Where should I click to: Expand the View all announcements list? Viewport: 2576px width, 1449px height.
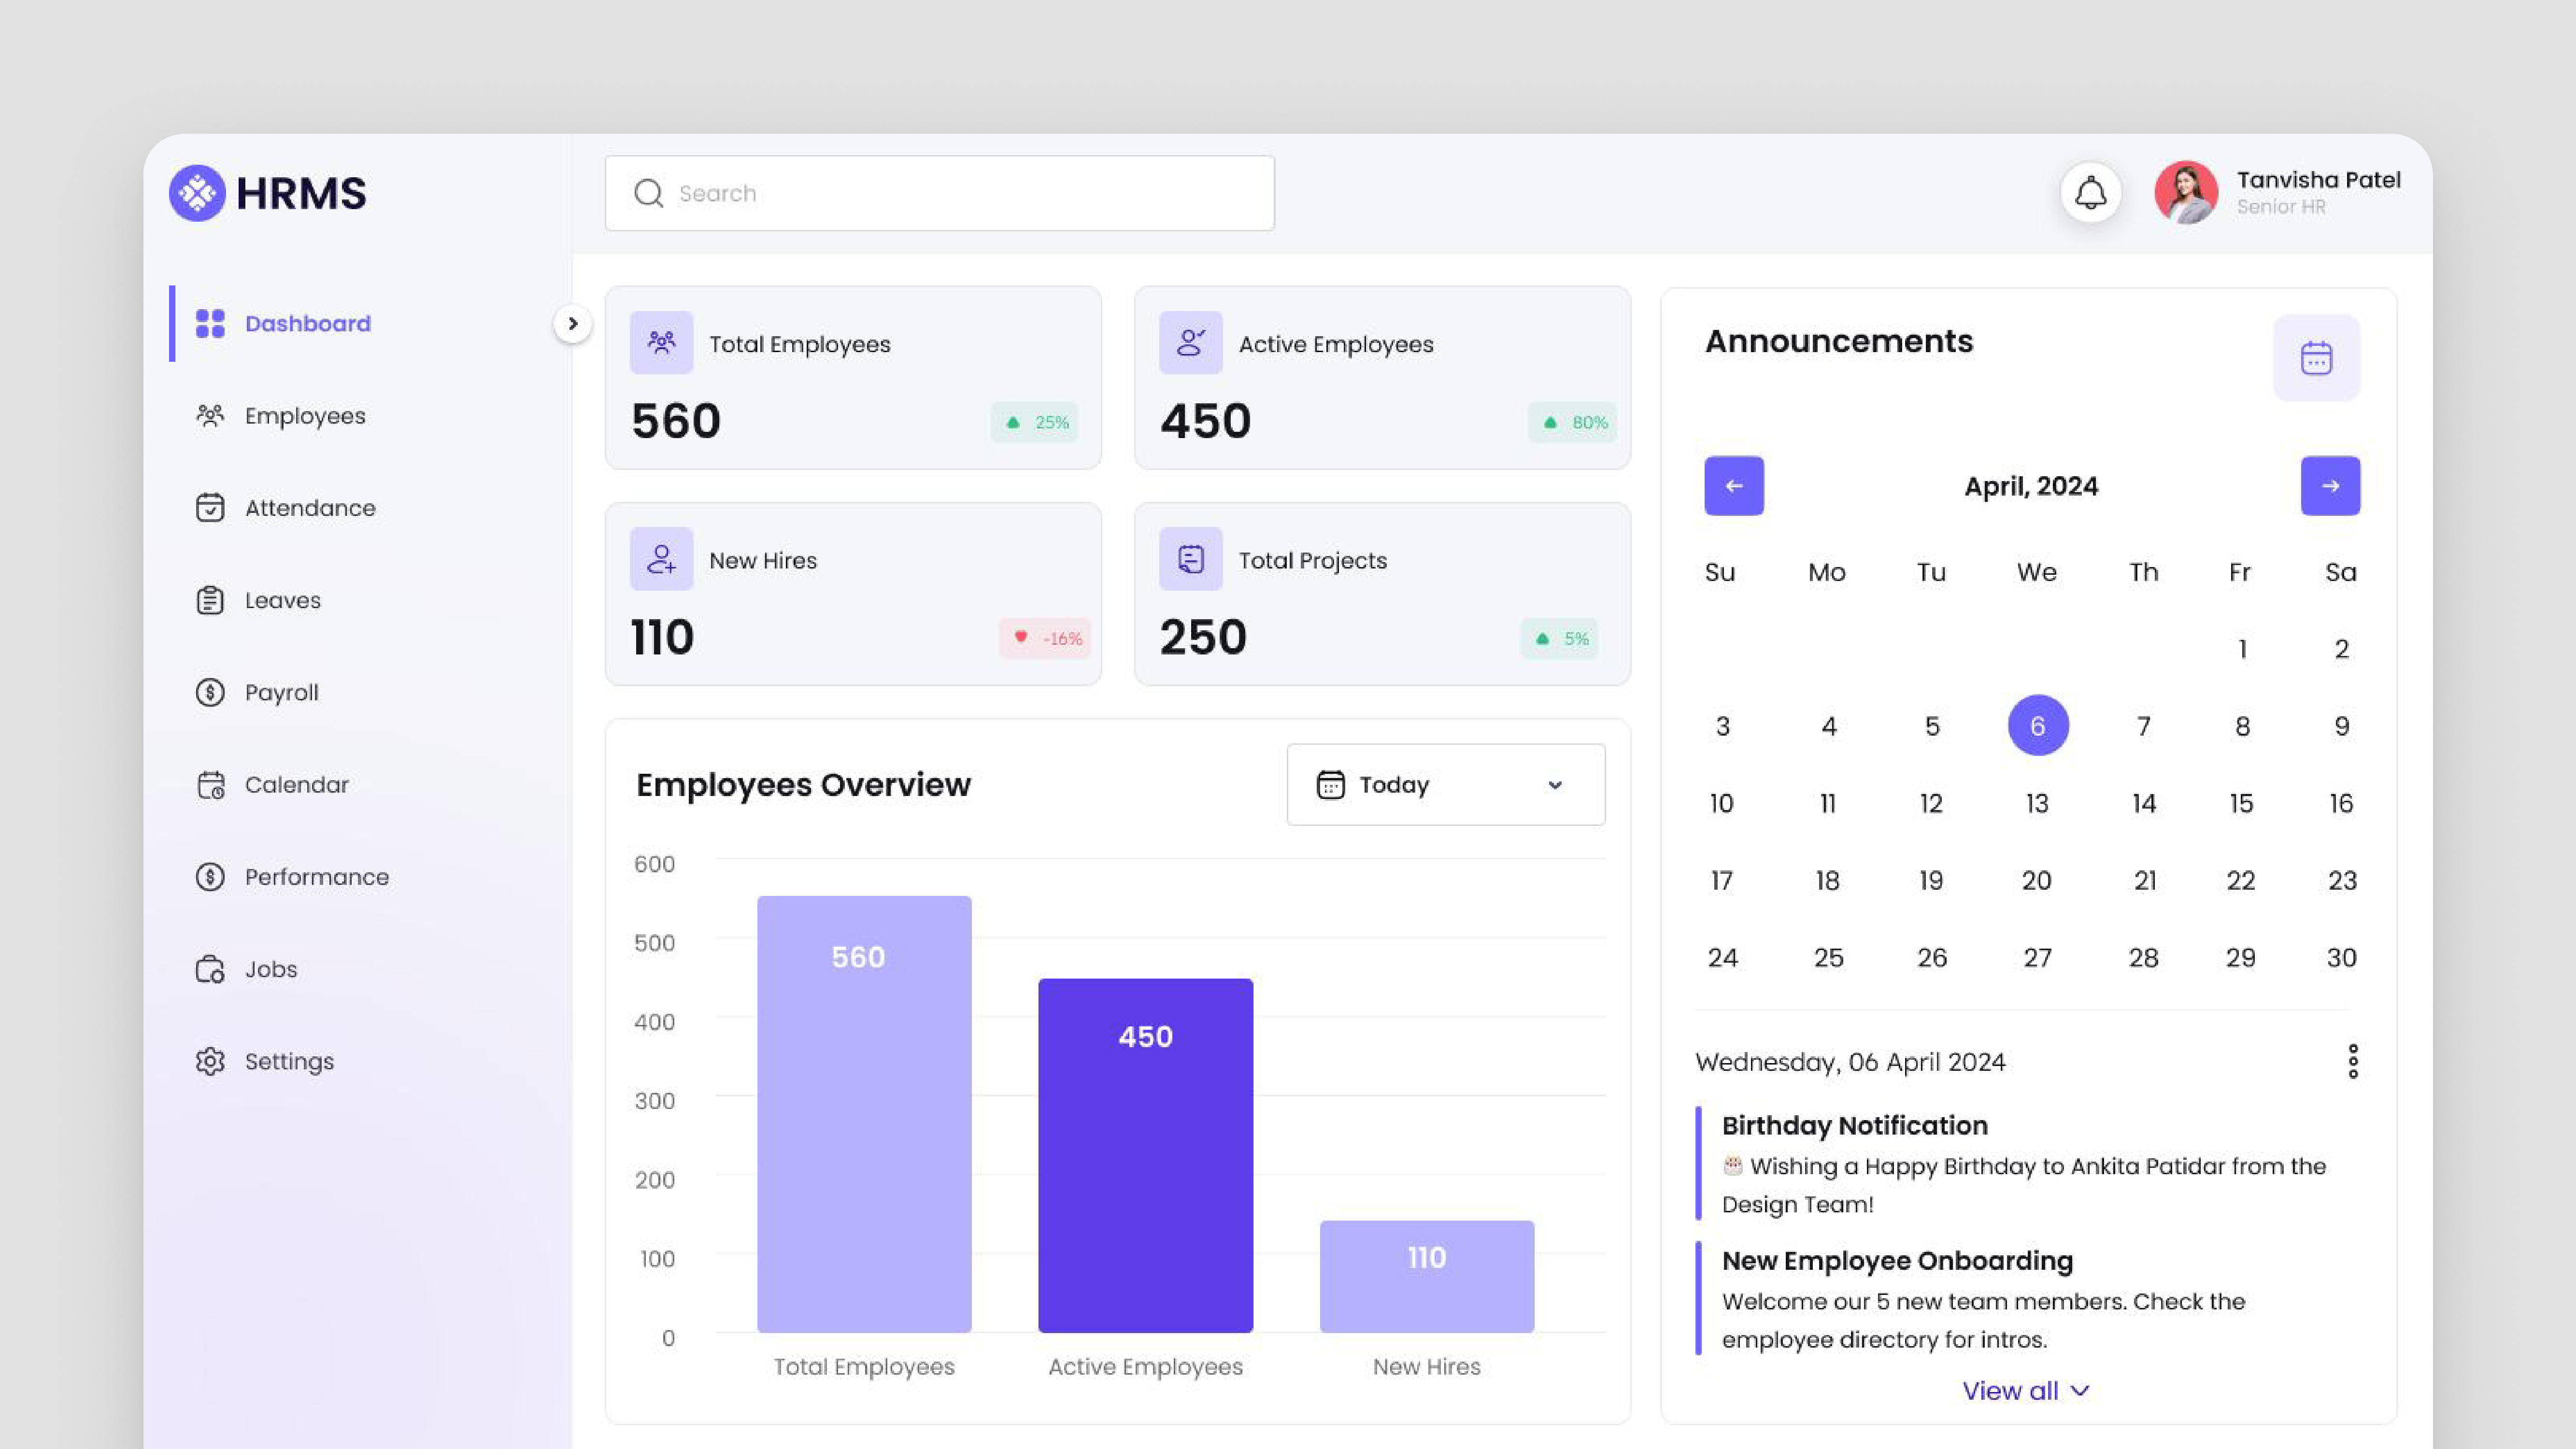[x=2027, y=1390]
